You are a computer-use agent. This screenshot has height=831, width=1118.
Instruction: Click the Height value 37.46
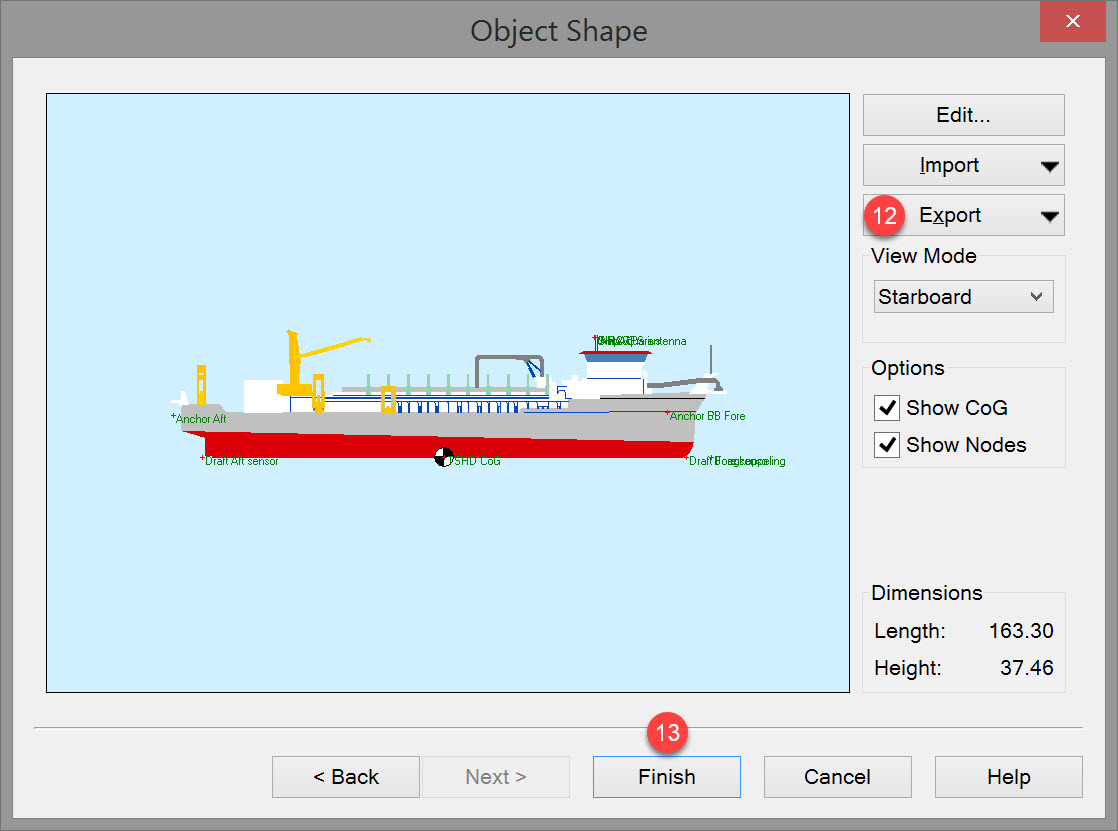point(1026,668)
